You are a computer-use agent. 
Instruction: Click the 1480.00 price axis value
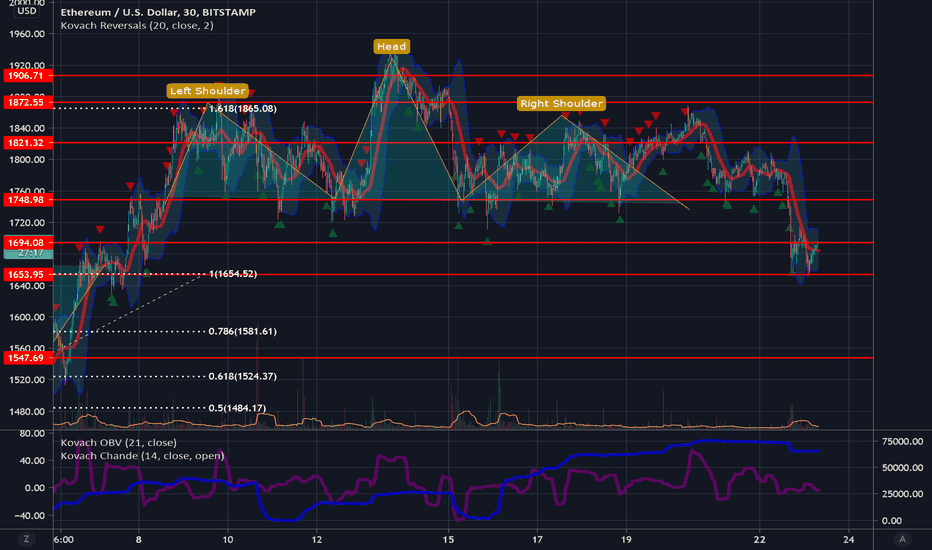tap(27, 411)
